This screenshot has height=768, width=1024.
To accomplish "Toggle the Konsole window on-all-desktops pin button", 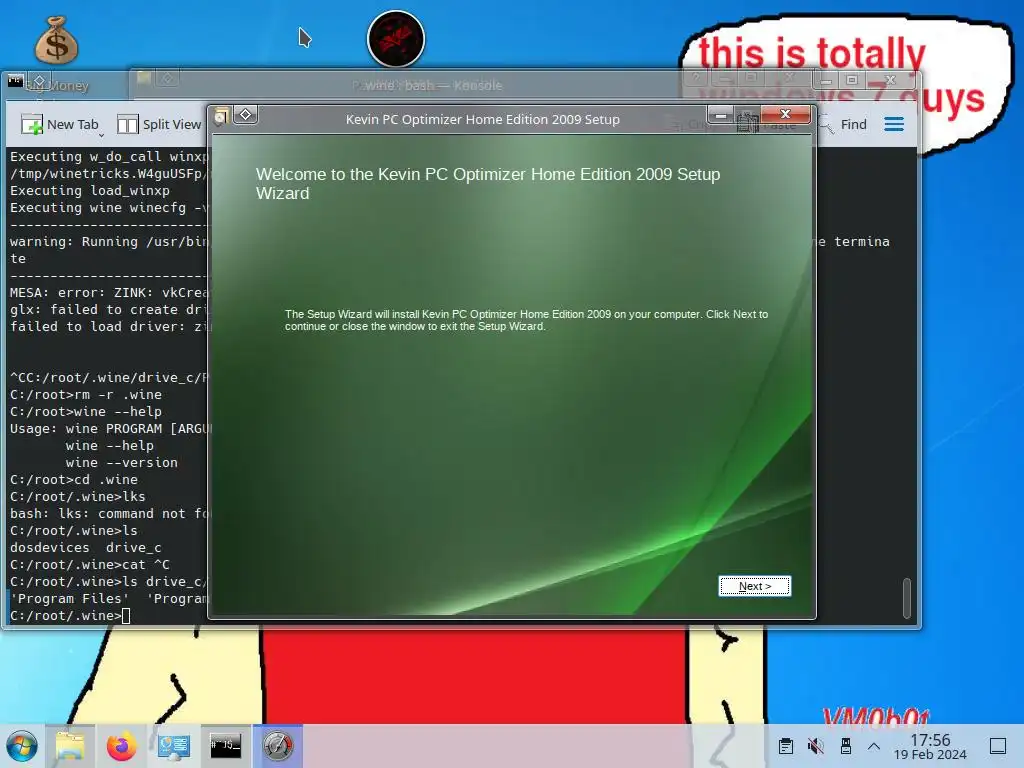I will [x=39, y=81].
